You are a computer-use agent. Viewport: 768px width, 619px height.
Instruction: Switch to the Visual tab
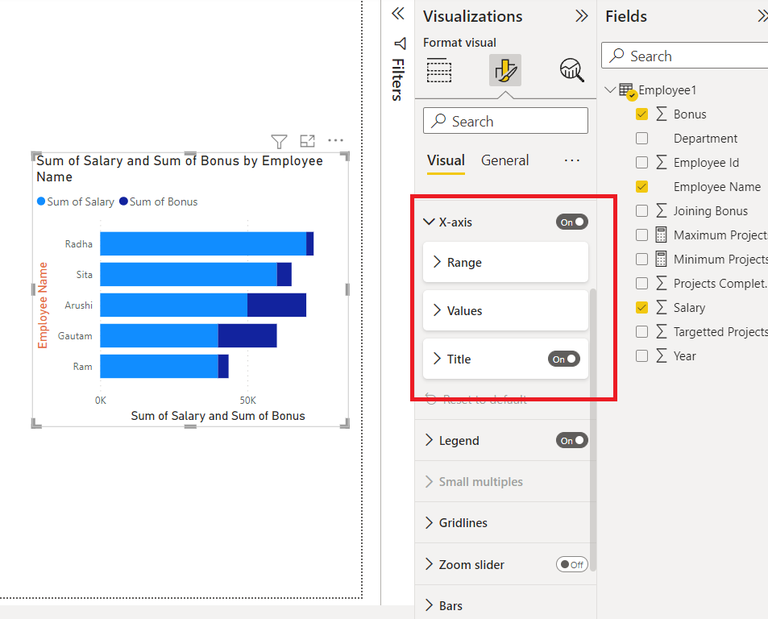[446, 160]
